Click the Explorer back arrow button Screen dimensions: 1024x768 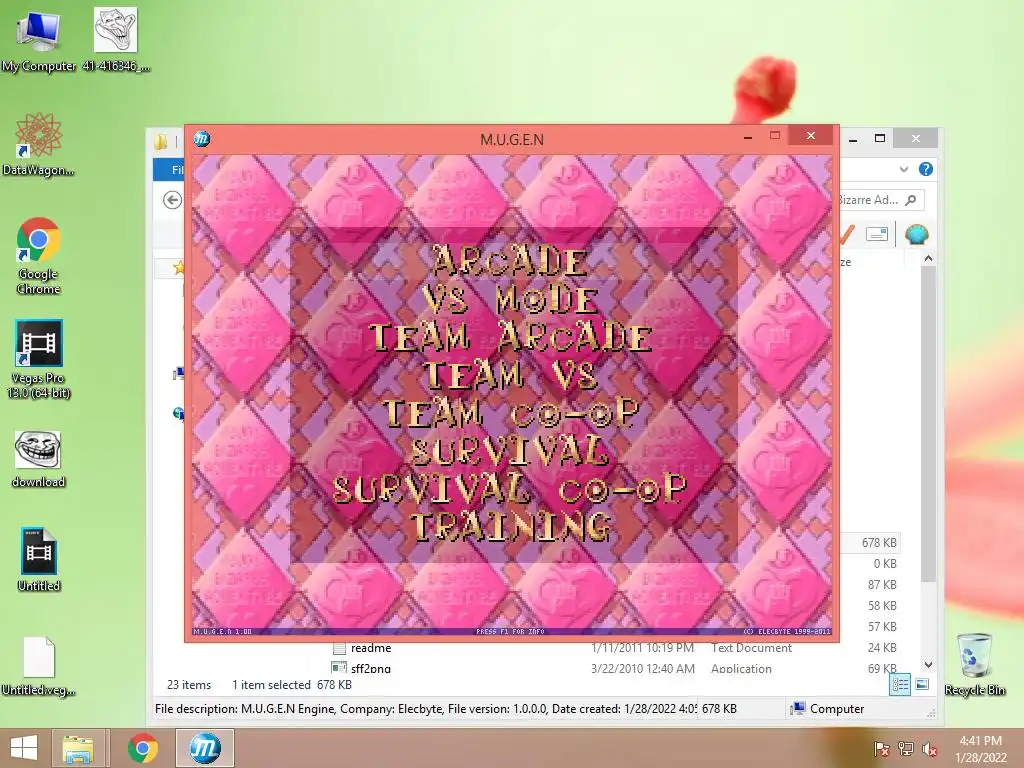172,200
